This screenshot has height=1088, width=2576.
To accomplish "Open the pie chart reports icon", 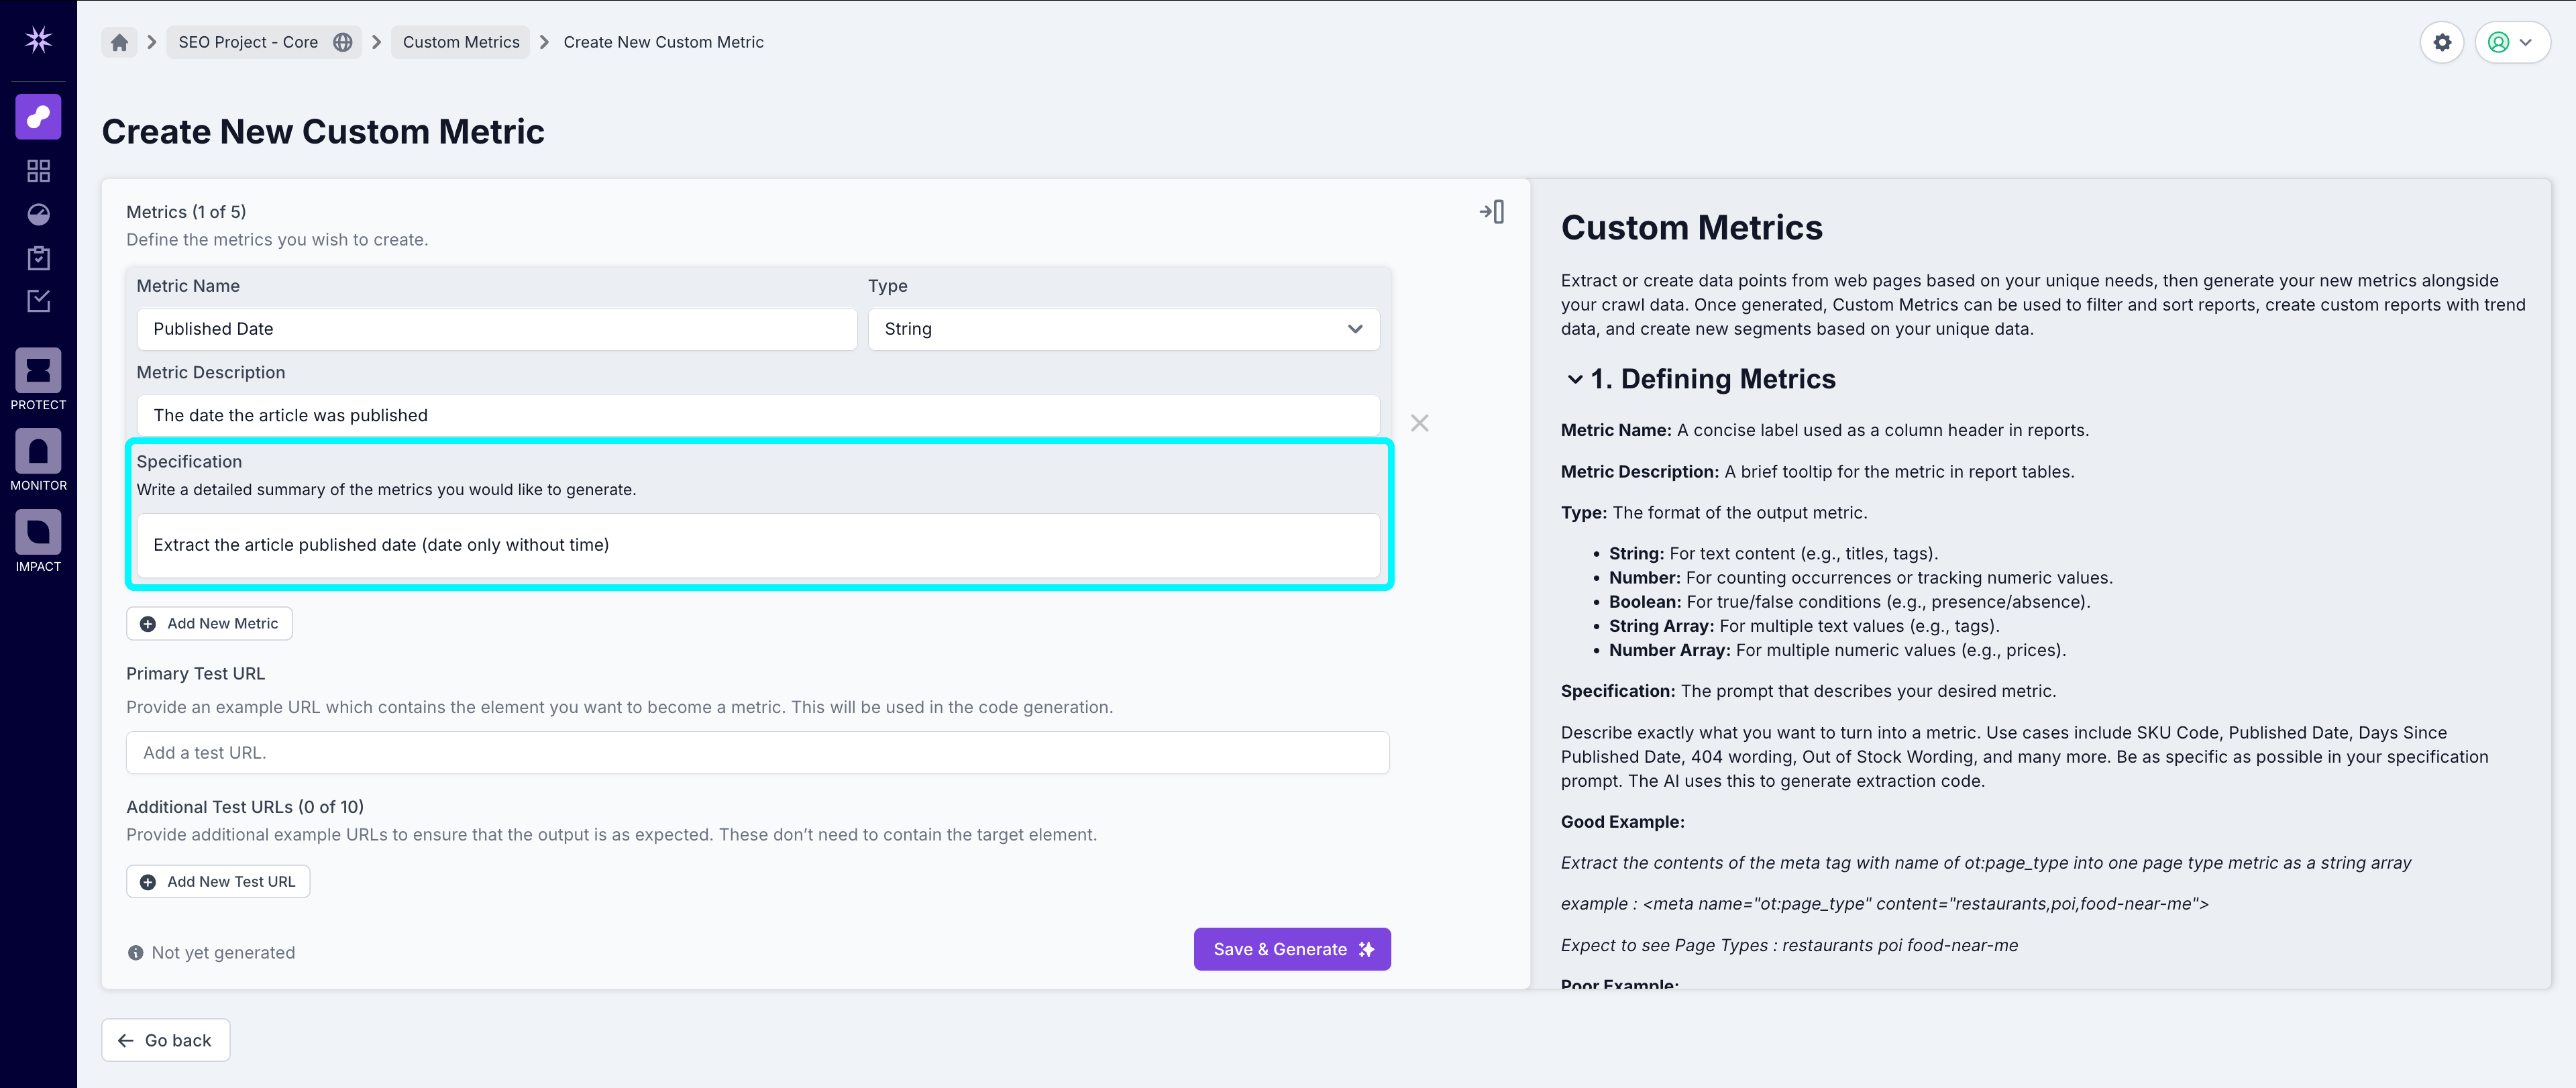I will 38,215.
